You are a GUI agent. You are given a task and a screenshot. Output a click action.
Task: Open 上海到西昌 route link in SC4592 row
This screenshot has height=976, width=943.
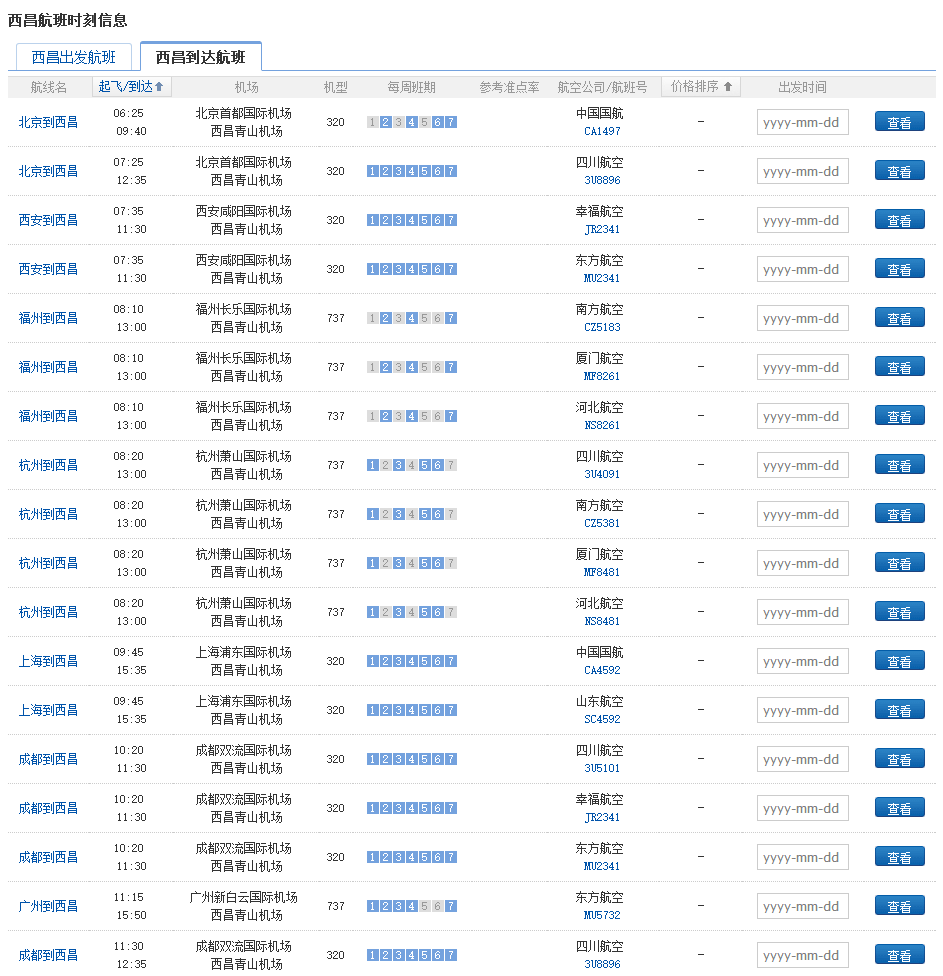(48, 710)
